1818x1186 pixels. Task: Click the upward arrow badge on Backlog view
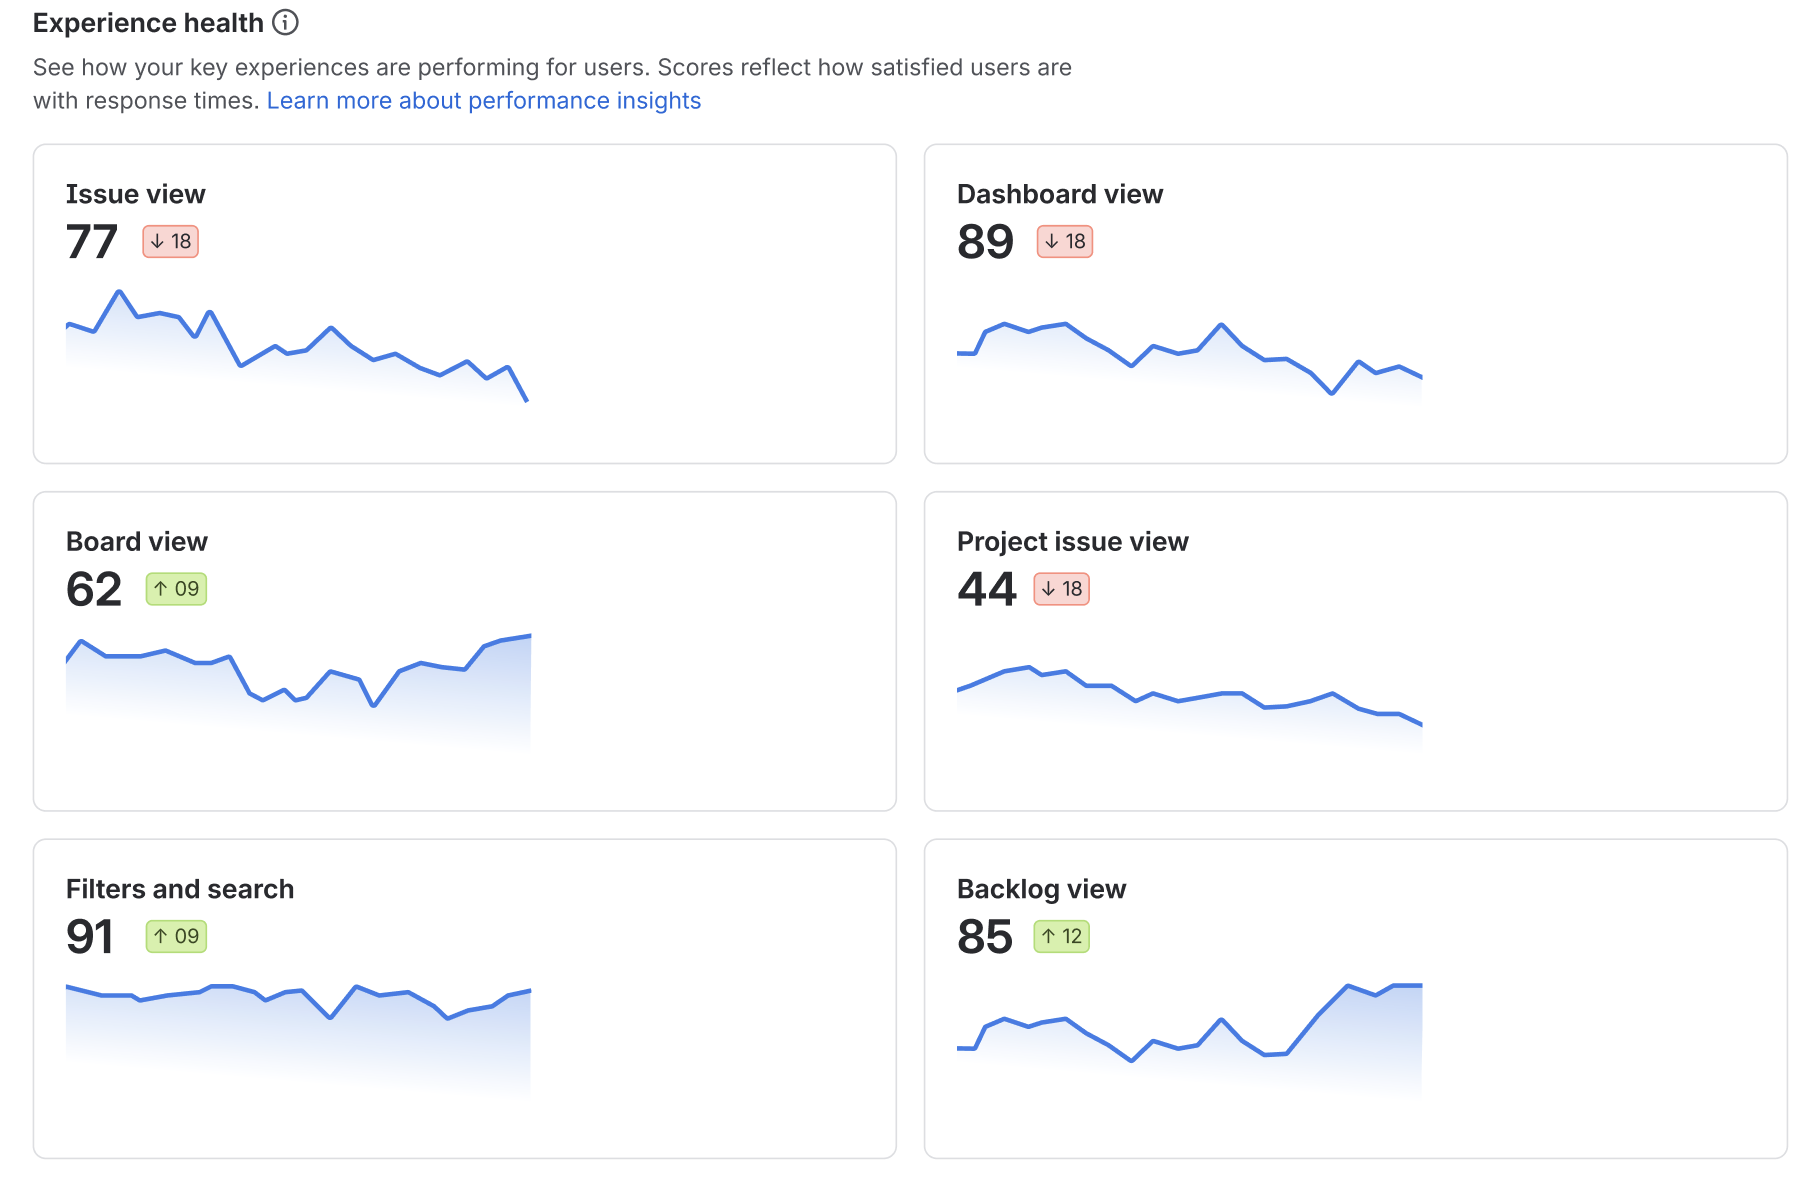click(1059, 936)
